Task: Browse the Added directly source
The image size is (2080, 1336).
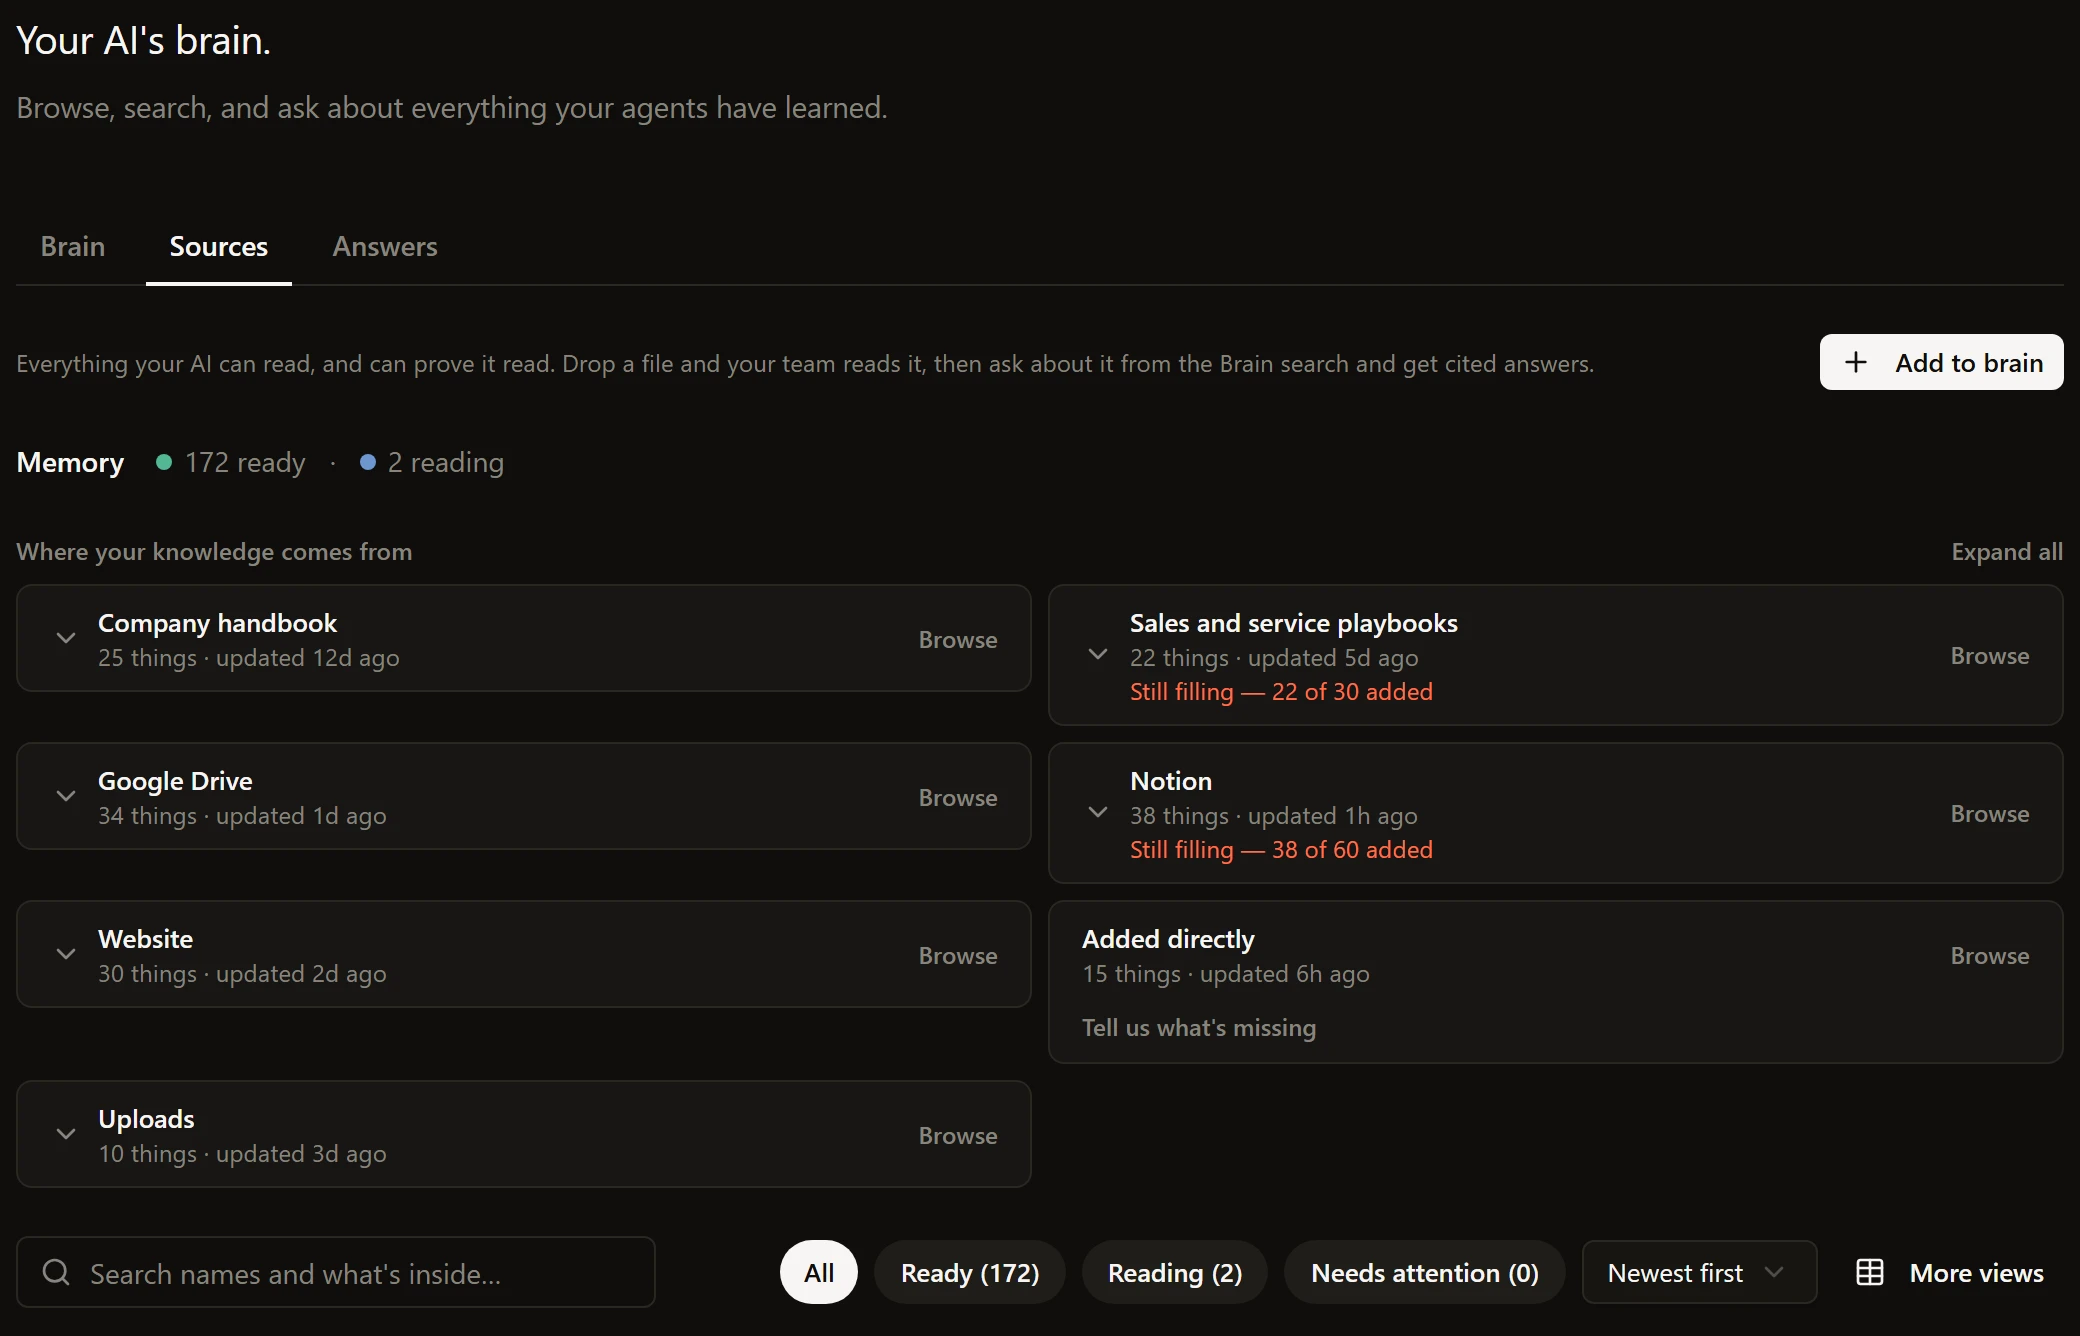Action: click(1990, 955)
